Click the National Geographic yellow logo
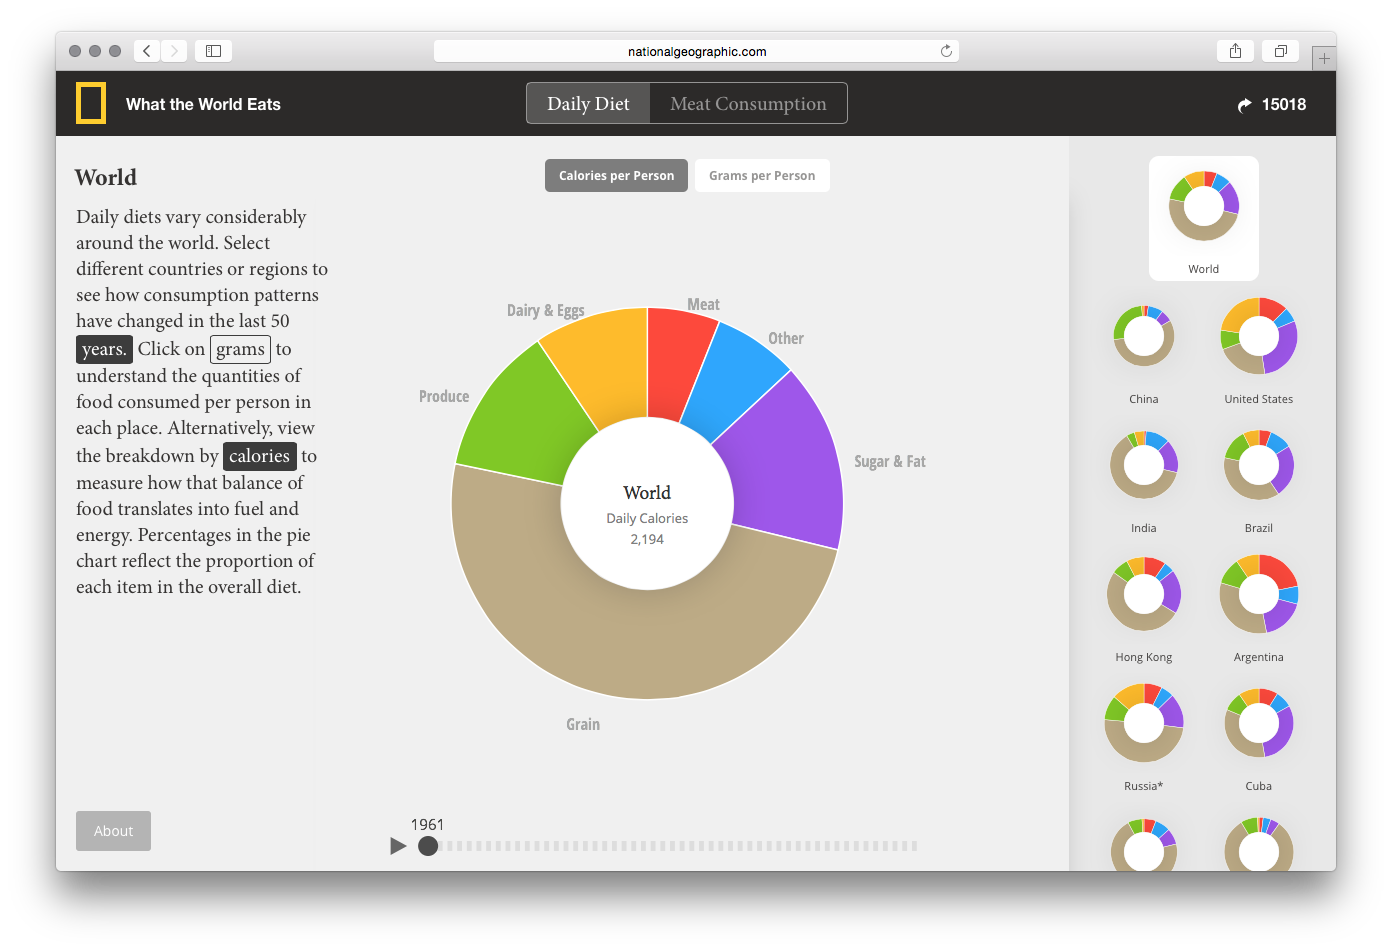Image resolution: width=1392 pixels, height=951 pixels. pyautogui.click(x=91, y=104)
